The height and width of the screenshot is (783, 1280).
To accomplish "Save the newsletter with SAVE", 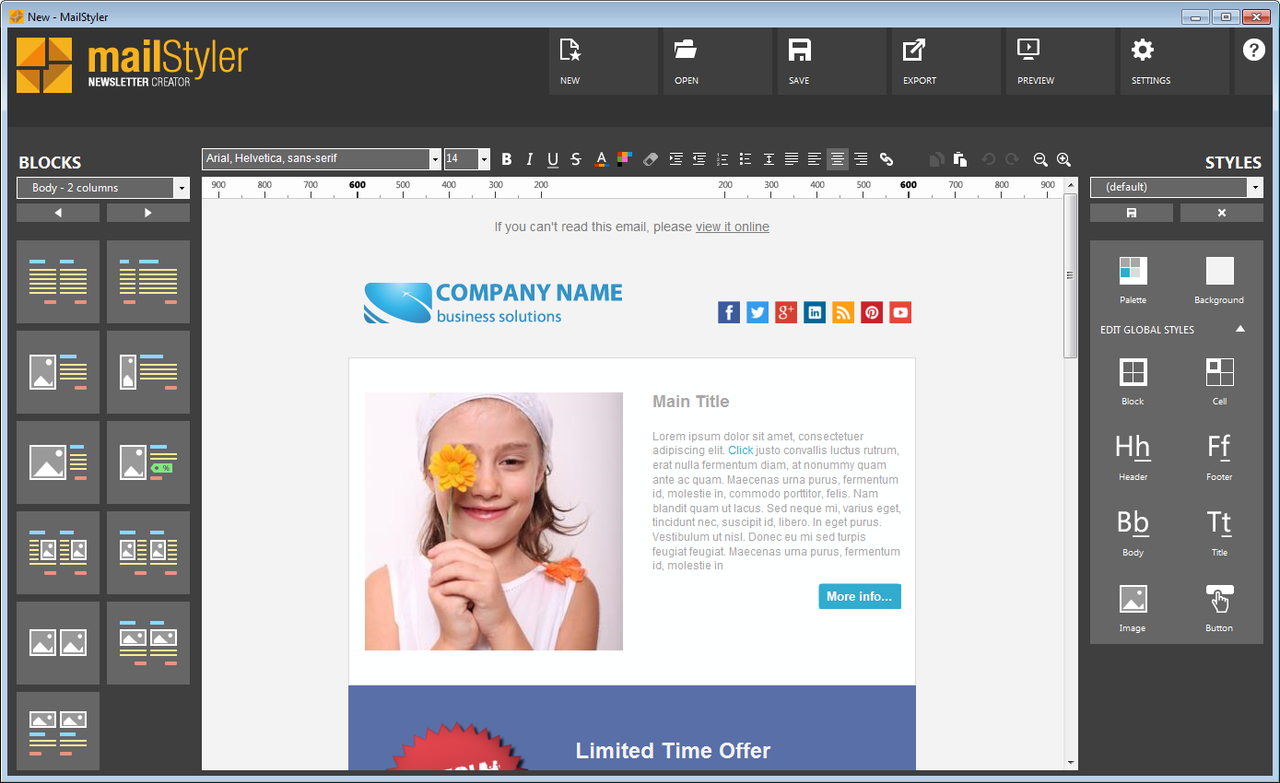I will coord(832,62).
